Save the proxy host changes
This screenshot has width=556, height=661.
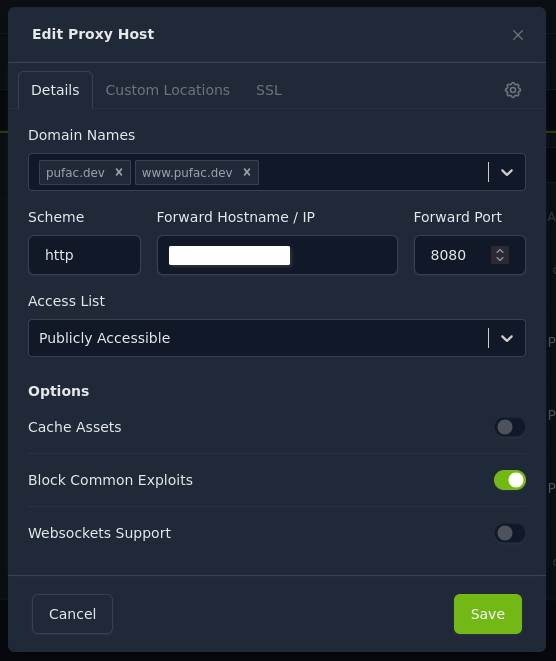tap(488, 614)
